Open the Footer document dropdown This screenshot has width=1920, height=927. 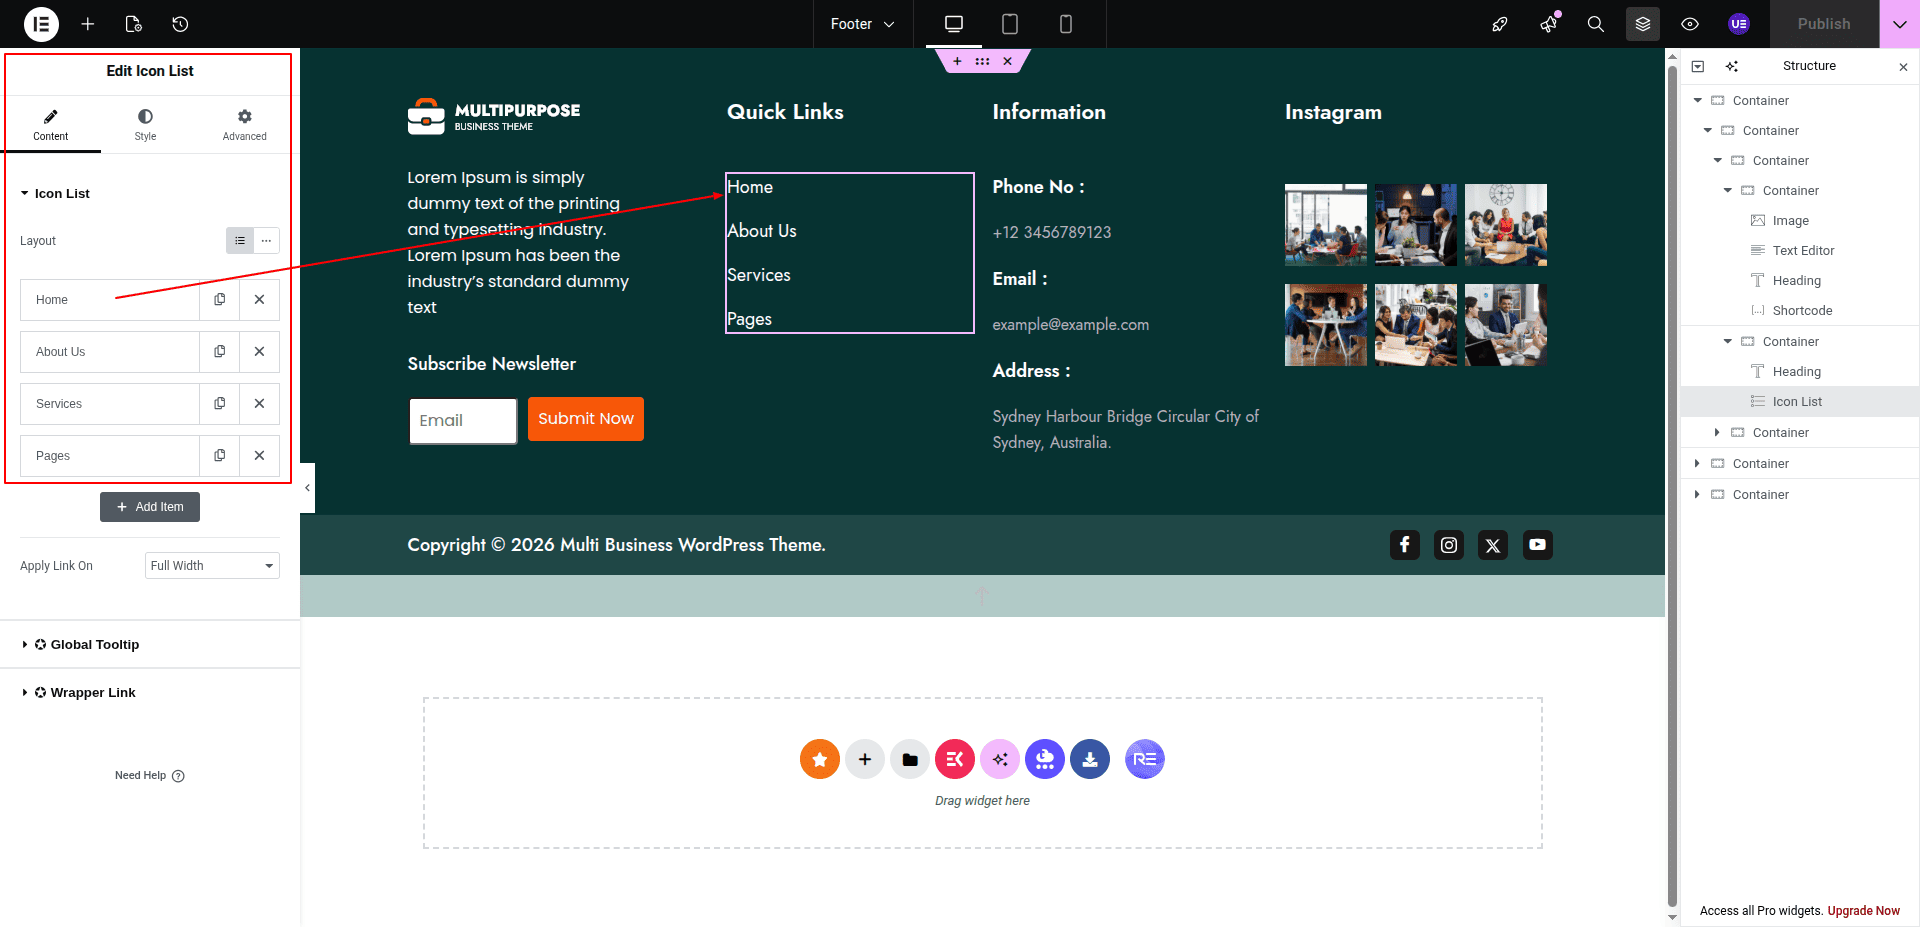(862, 24)
